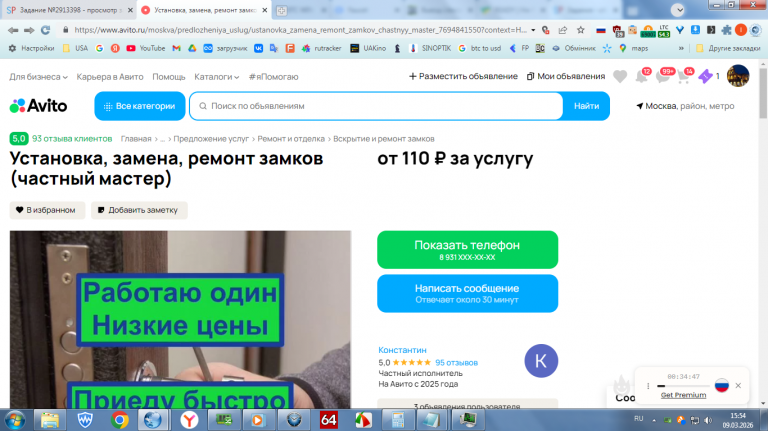This screenshot has width=768, height=431.
Task: Click the green Показать телефон button
Action: click(x=467, y=250)
